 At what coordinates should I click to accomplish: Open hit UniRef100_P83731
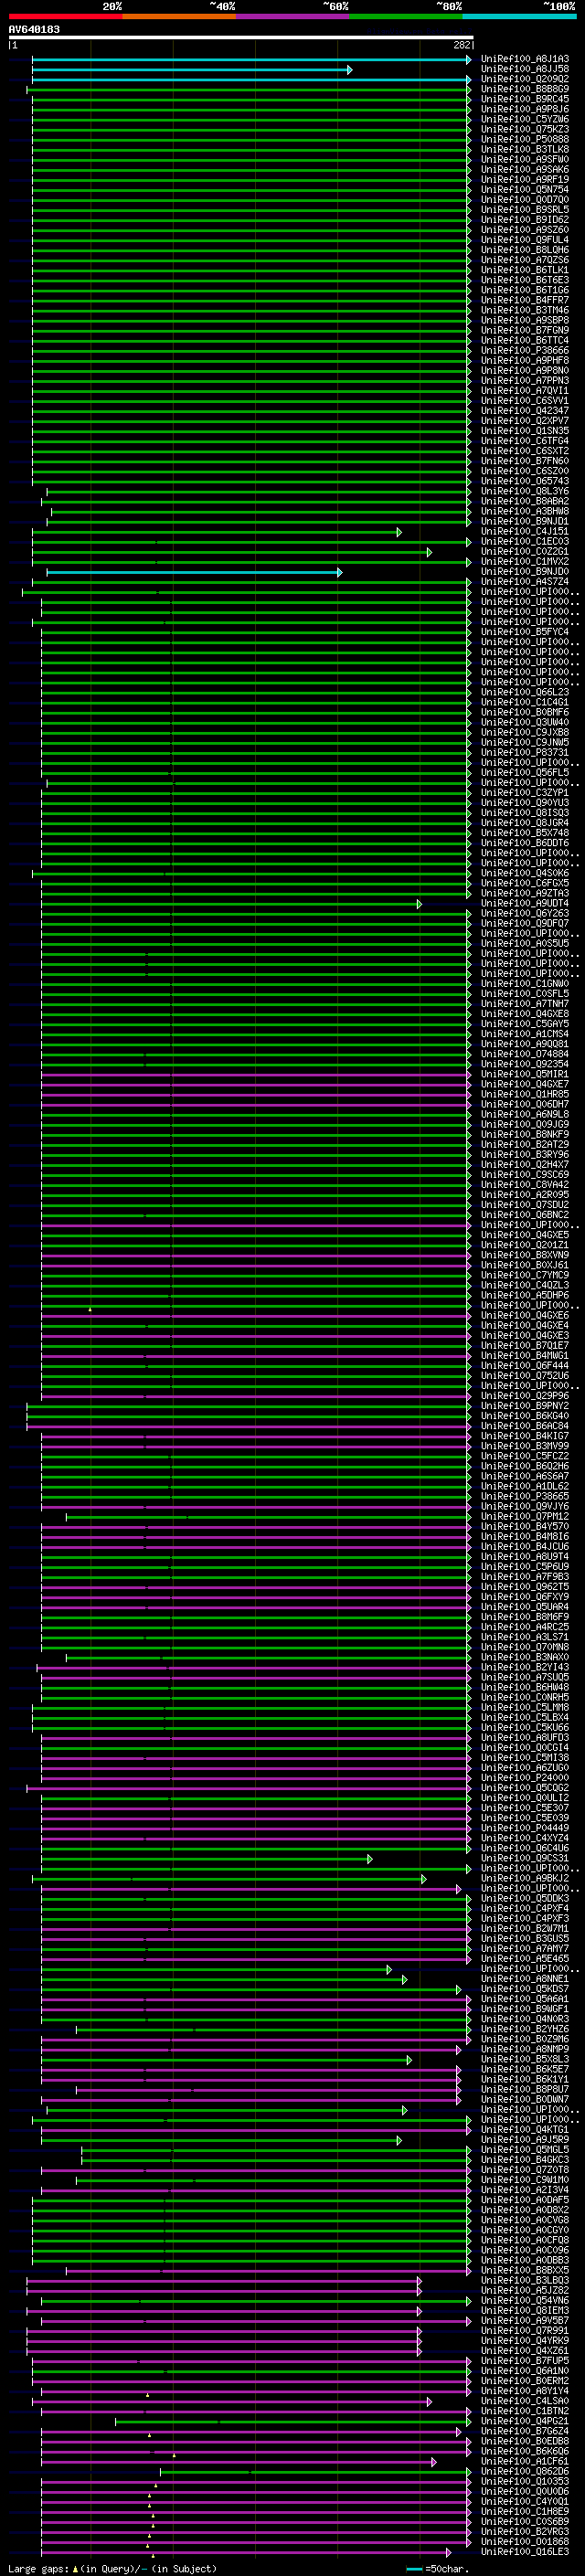coord(525,753)
